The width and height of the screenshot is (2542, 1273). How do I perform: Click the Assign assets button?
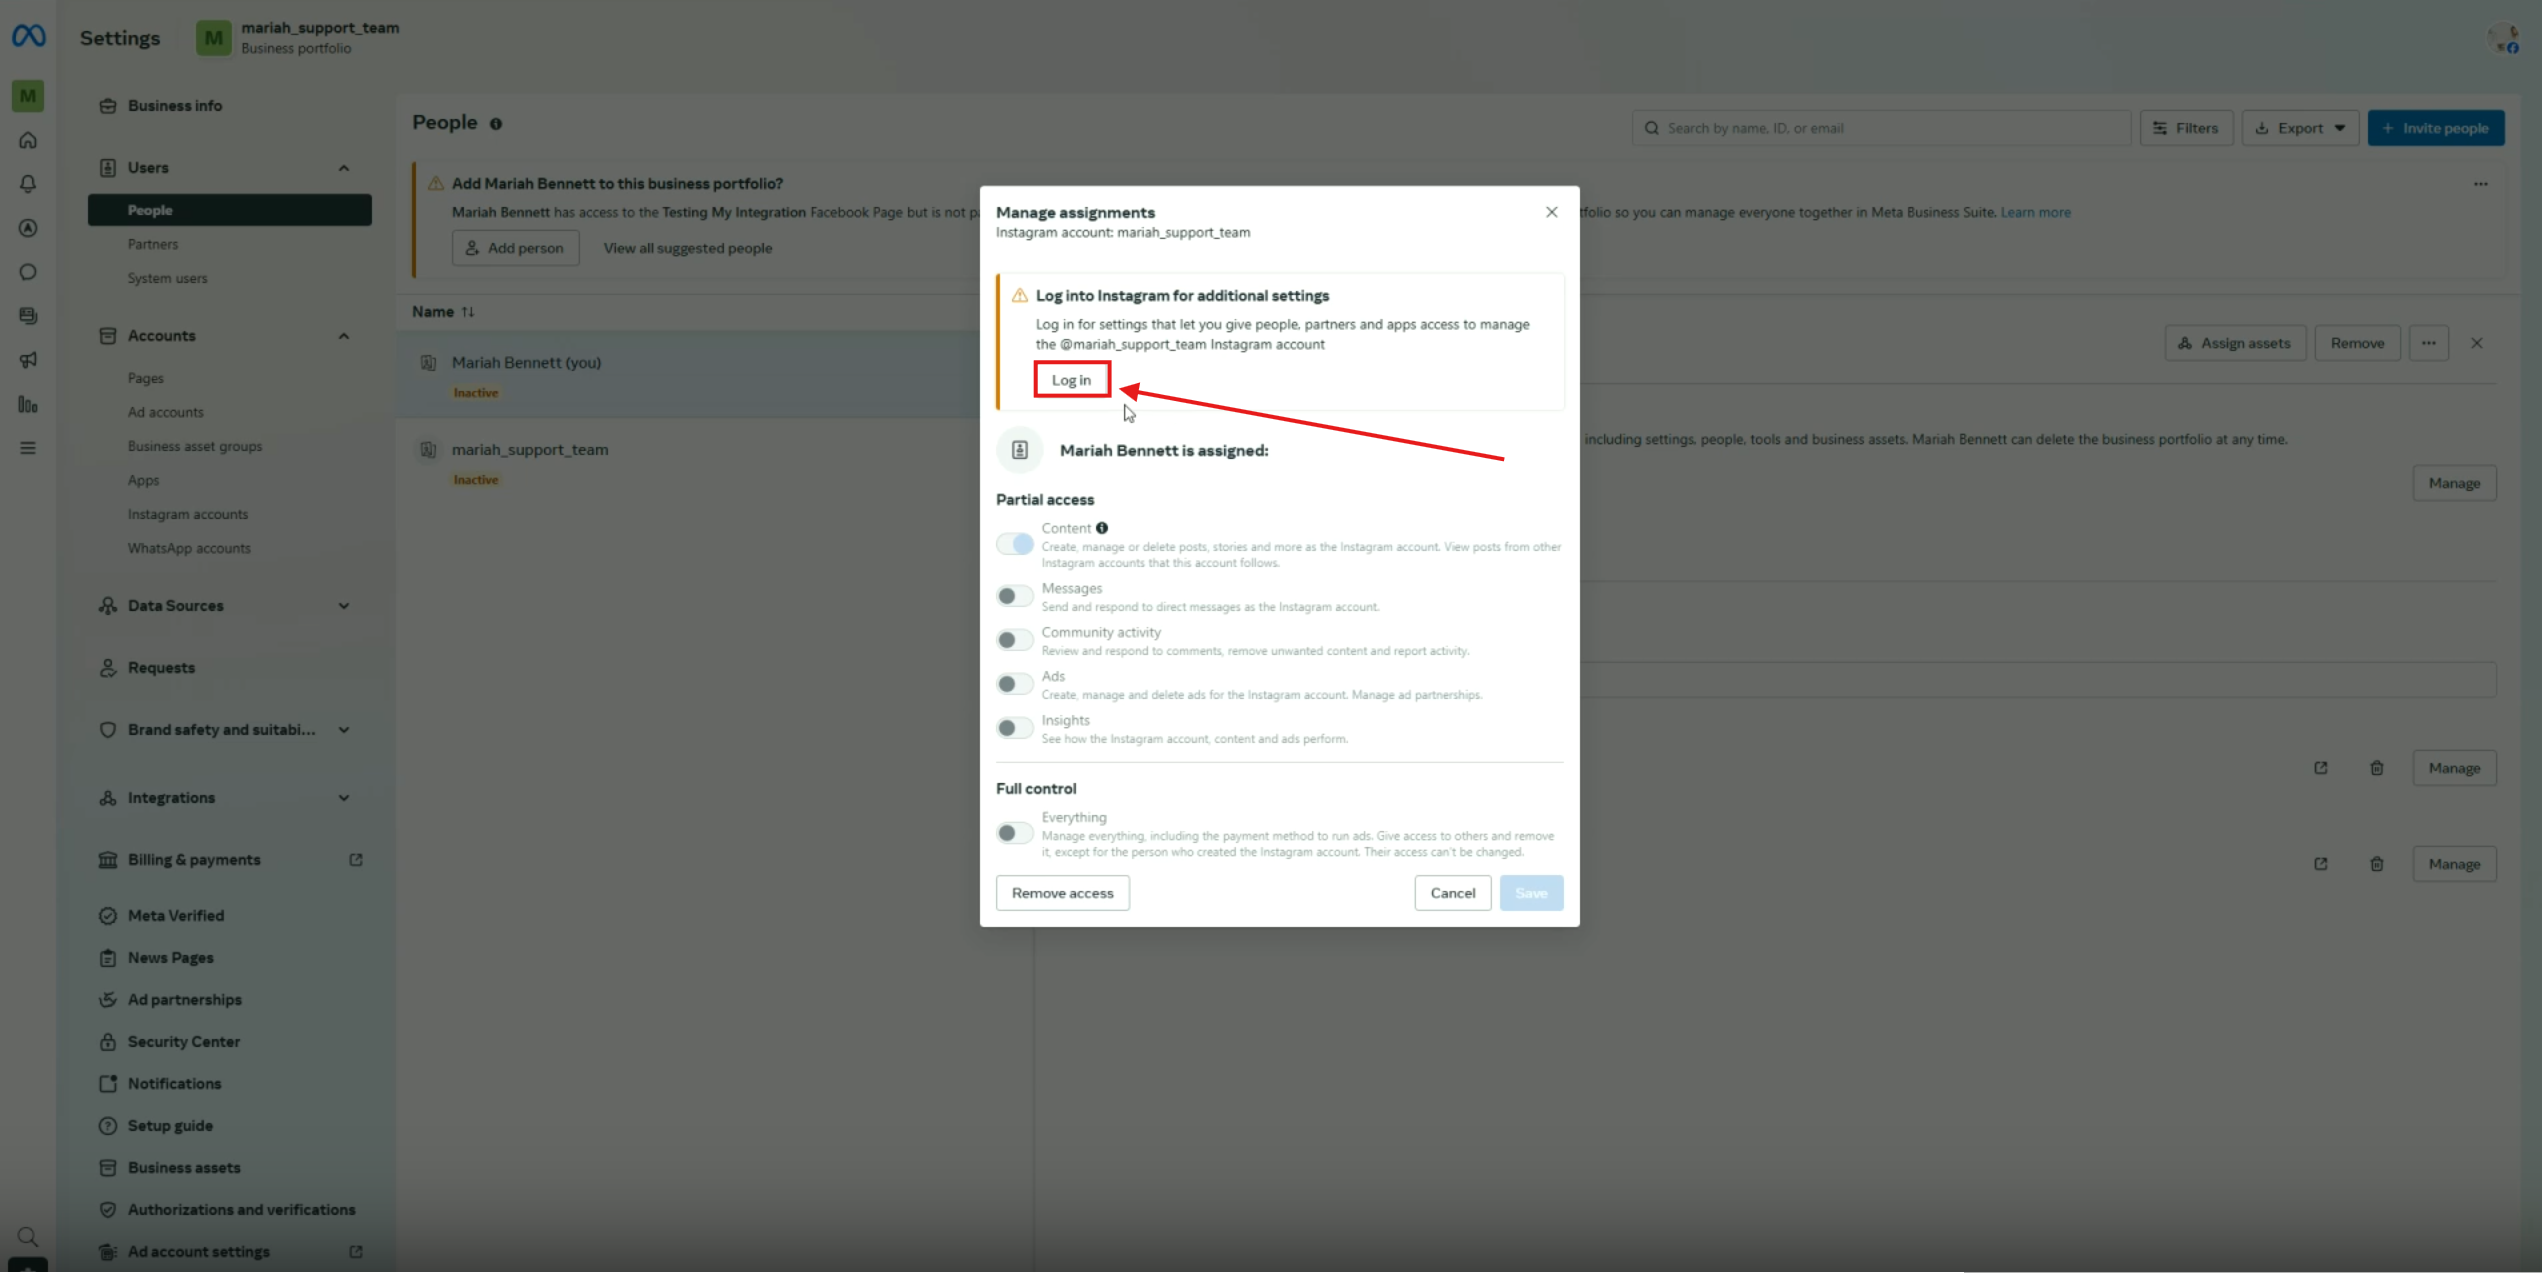(2235, 343)
